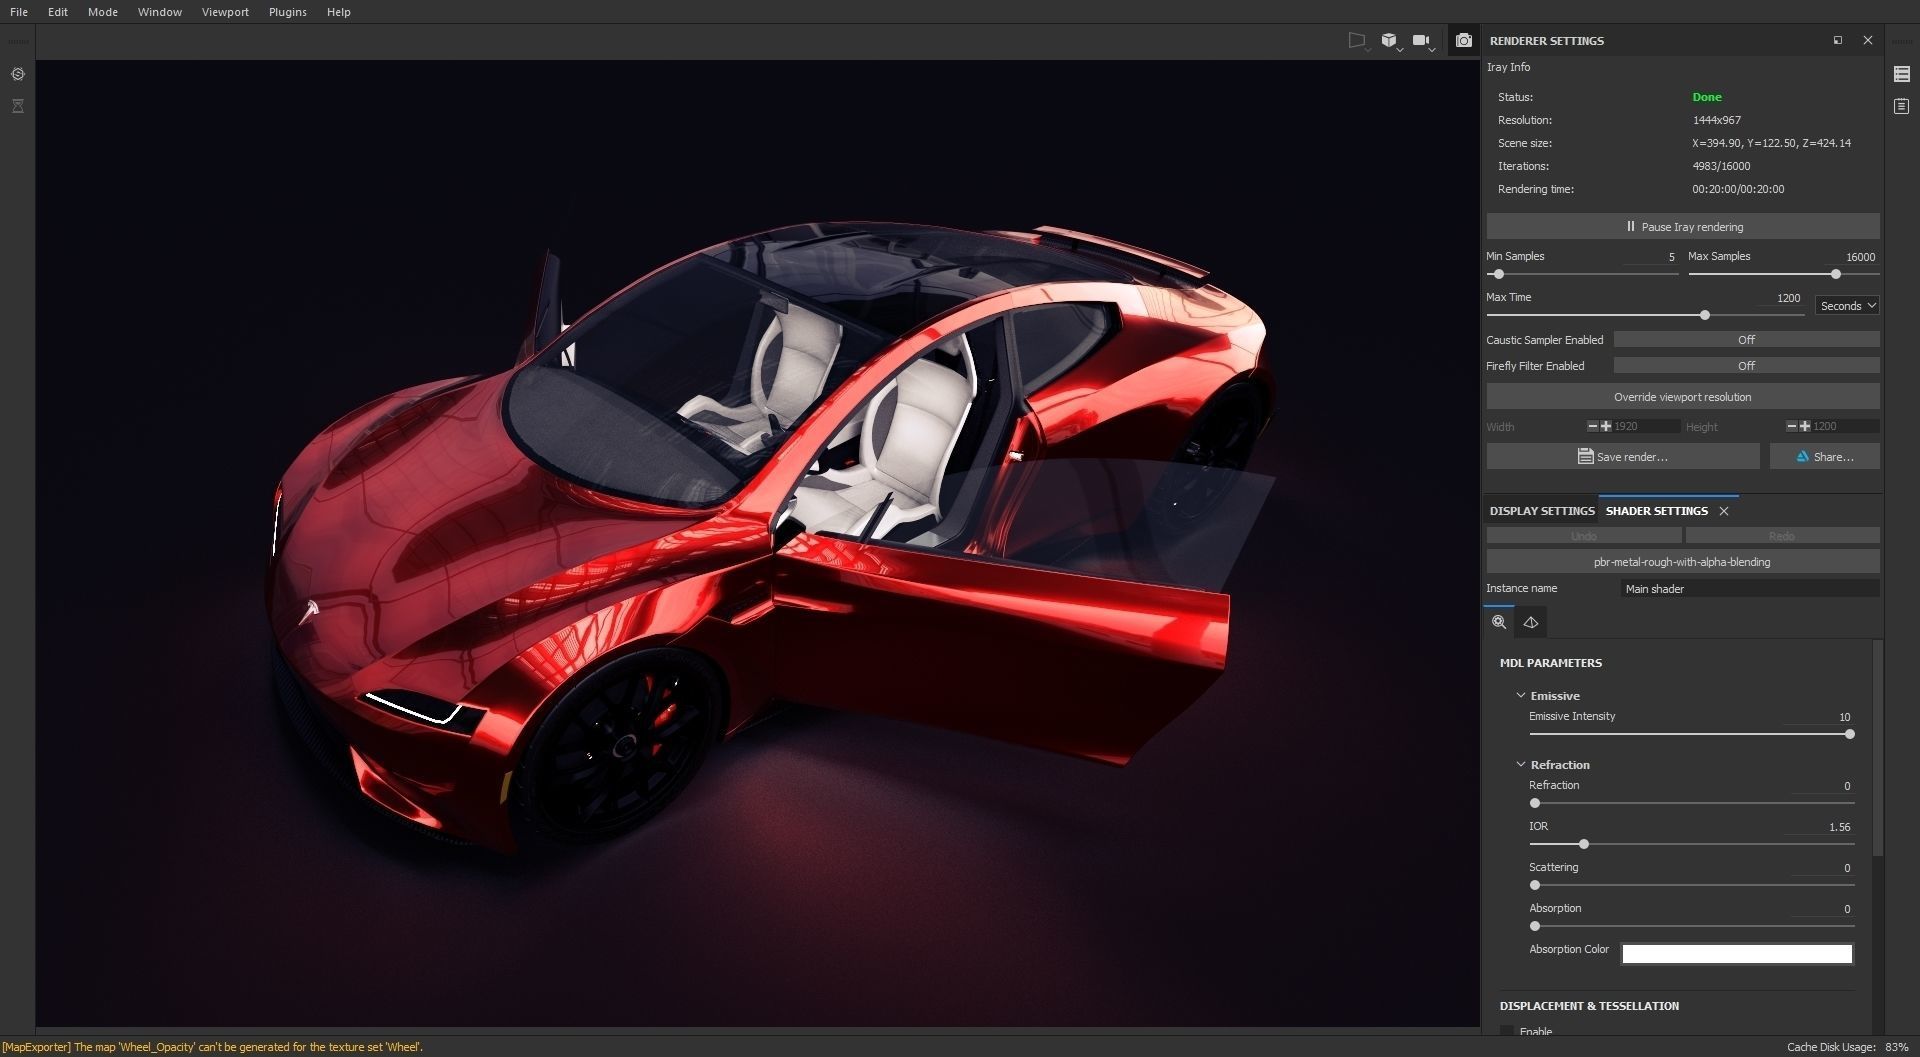Select the mesh displacement icon tab
This screenshot has width=1920, height=1057.
pos(1531,622)
